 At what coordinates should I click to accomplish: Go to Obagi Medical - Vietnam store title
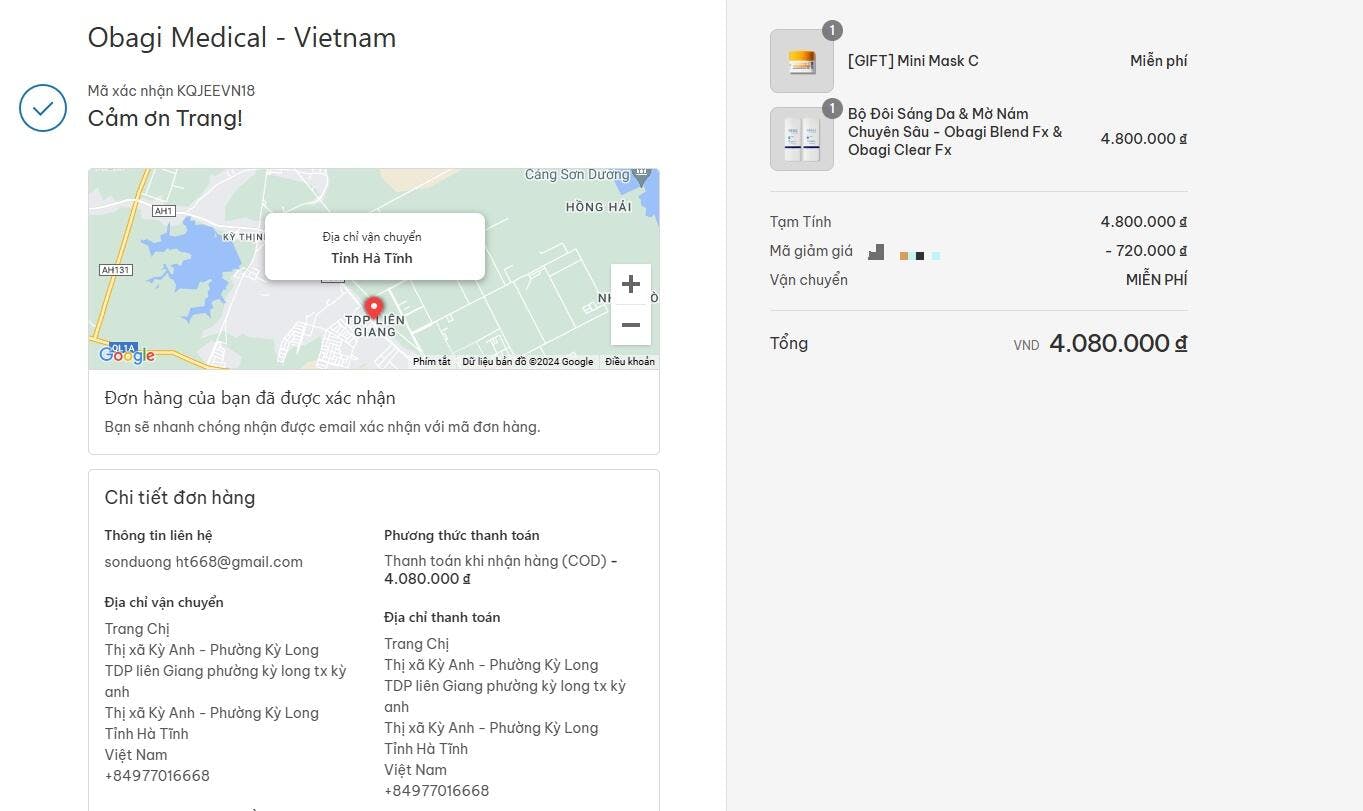[242, 38]
